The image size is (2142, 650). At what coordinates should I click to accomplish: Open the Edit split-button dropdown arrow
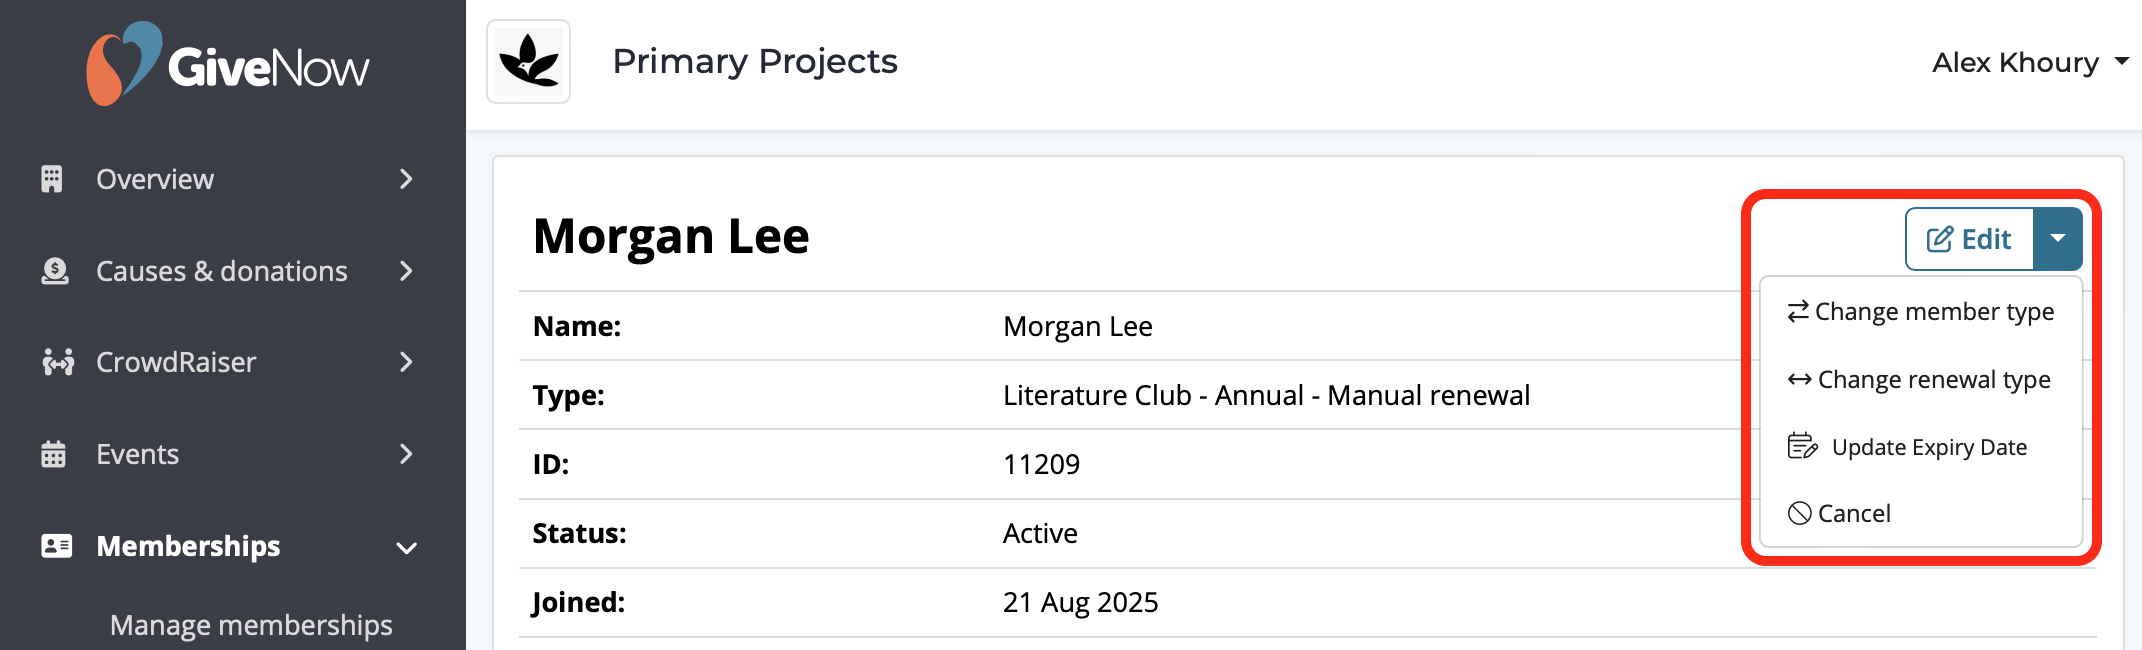(x=2057, y=239)
